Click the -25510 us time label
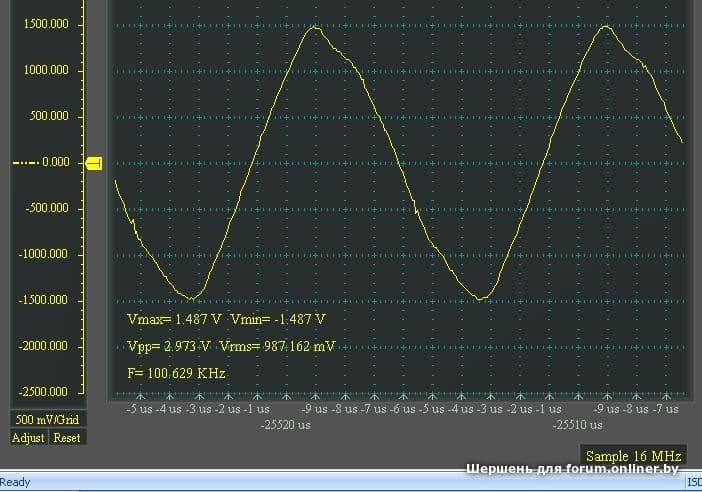This screenshot has width=702, height=492. click(x=578, y=425)
